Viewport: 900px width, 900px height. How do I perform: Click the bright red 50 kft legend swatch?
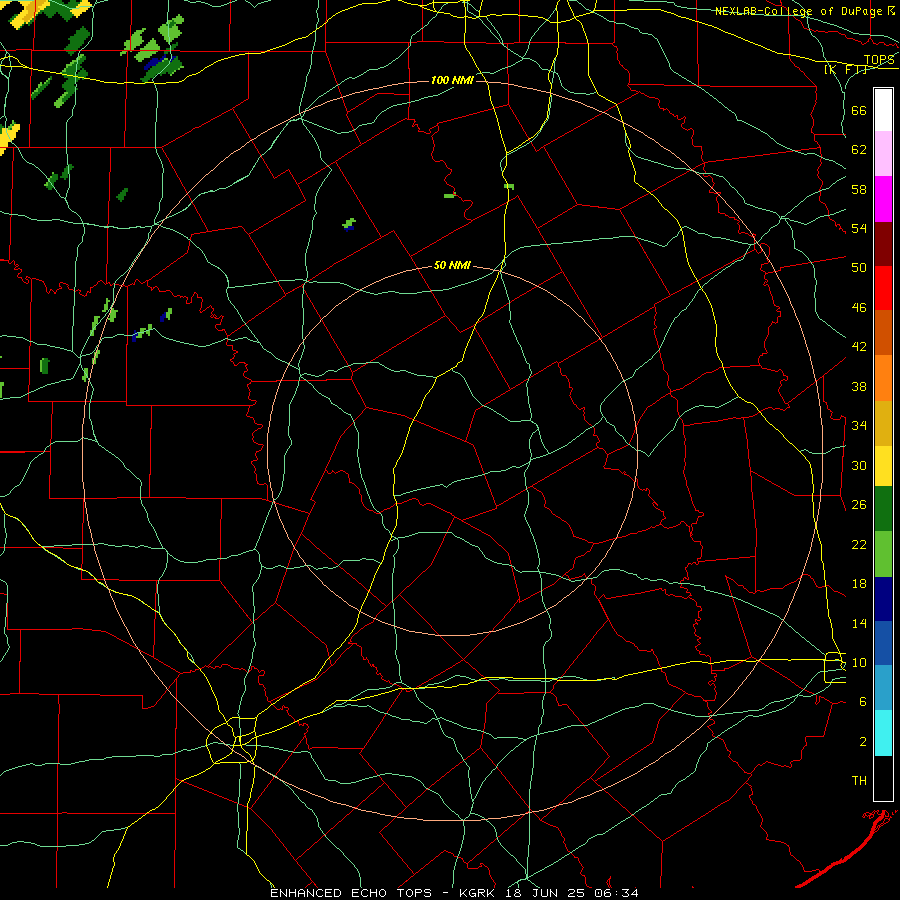[883, 288]
